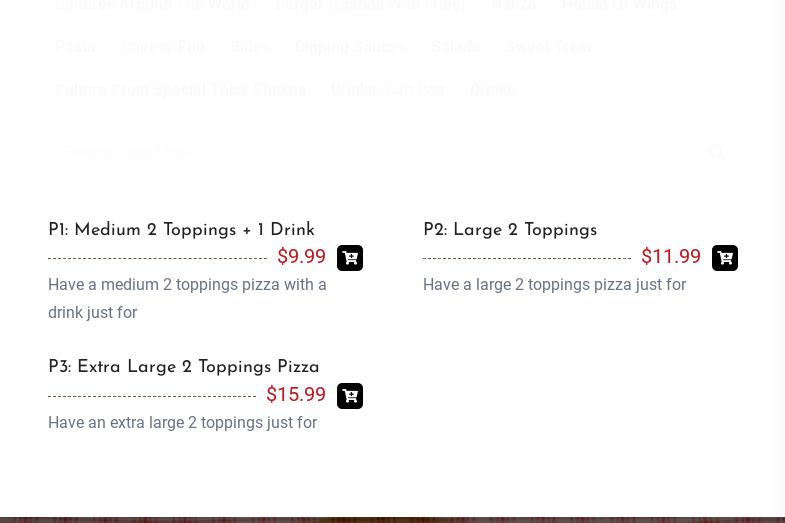Focus the menu search field
The height and width of the screenshot is (523, 785).
(x=370, y=153)
